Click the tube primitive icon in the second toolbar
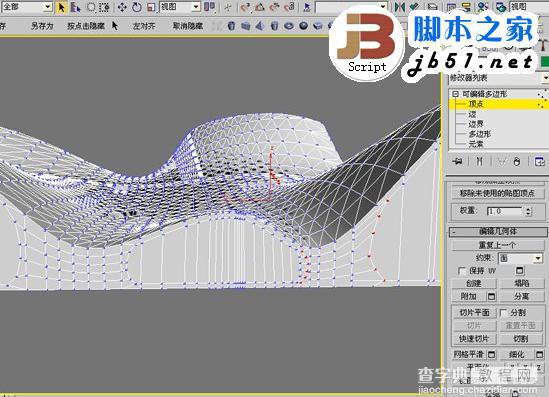Image resolution: width=549 pixels, height=397 pixels. (274, 26)
